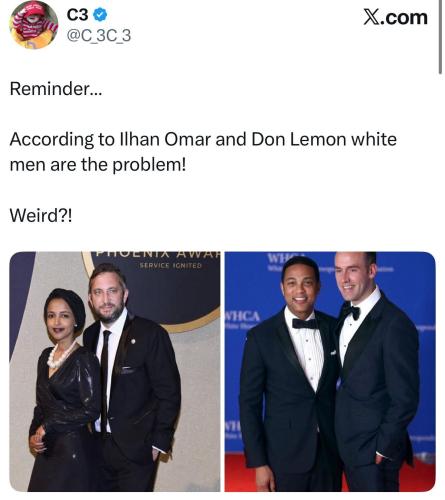Image resolution: width=445 pixels, height=500 pixels.
Task: Click the WHCA logo on the blue backdrop
Action: click(x=242, y=316)
